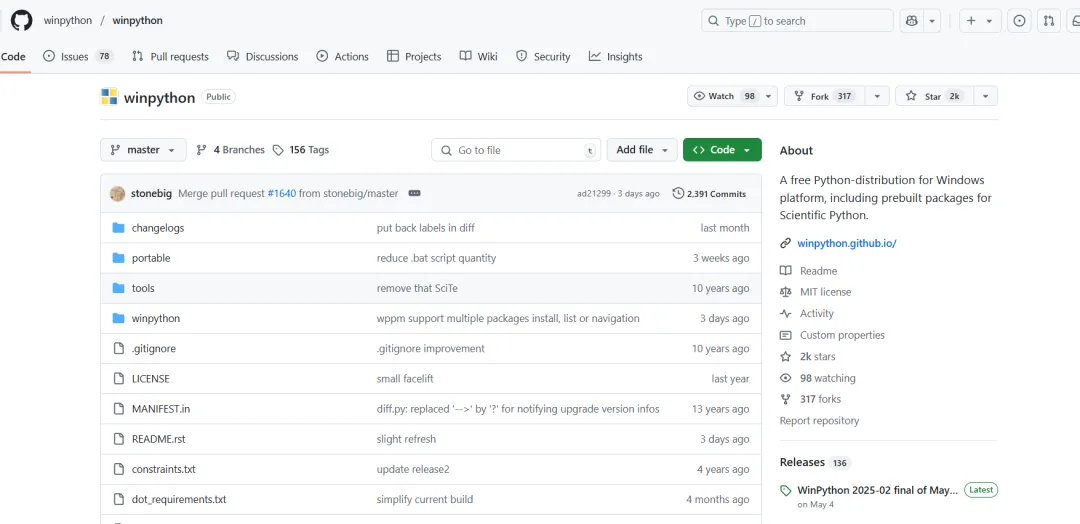Open the pull requests icon in header
This screenshot has height=524, width=1080.
1049,21
